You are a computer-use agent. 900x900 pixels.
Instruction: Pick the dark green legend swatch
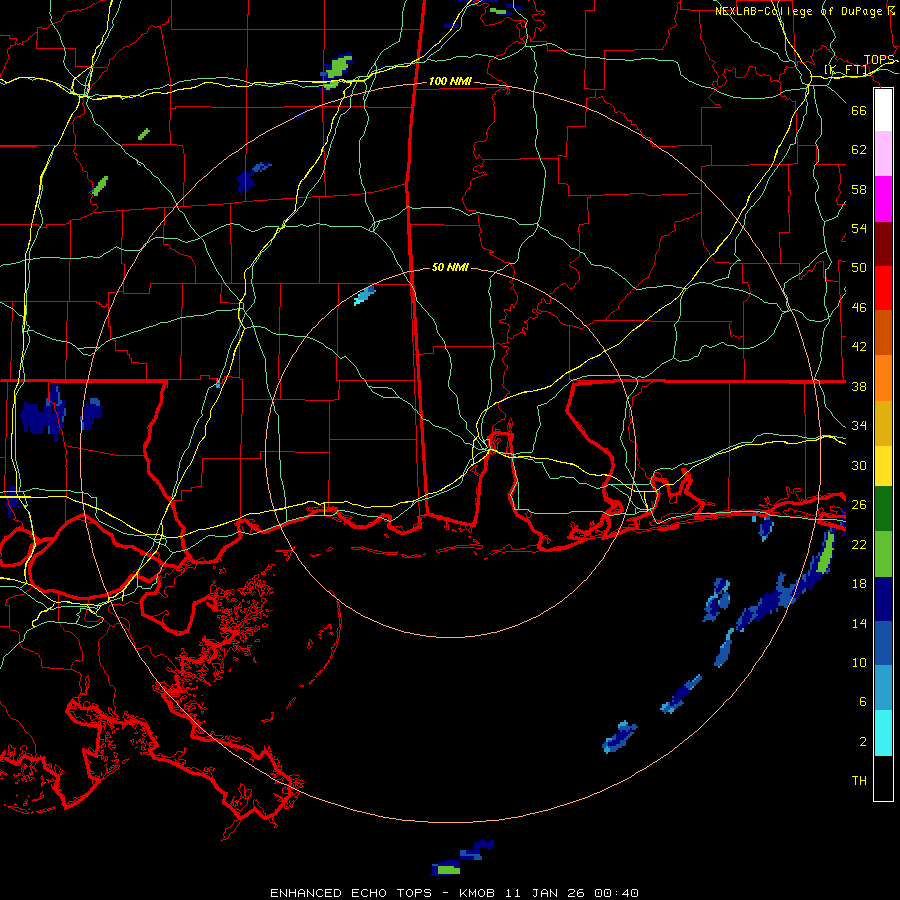tap(883, 509)
